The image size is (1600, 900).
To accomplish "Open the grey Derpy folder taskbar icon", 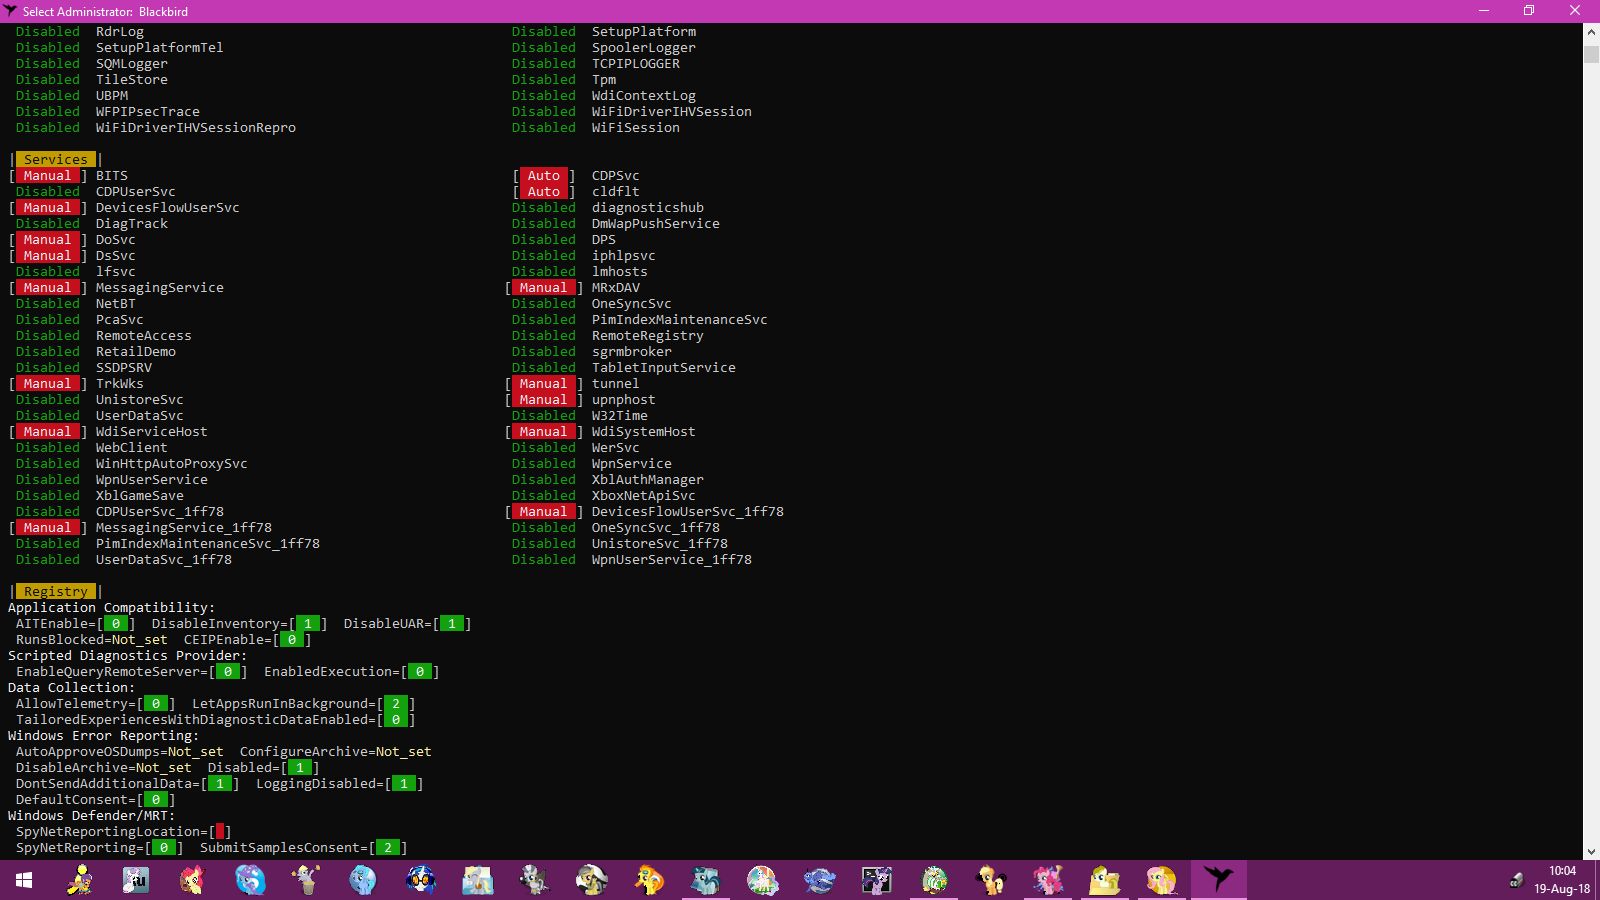I will click(478, 880).
